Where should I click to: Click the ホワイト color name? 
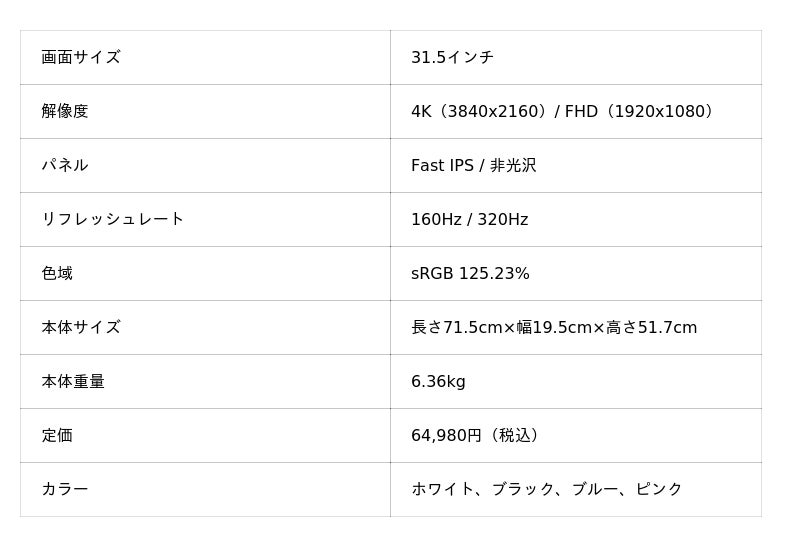442,489
